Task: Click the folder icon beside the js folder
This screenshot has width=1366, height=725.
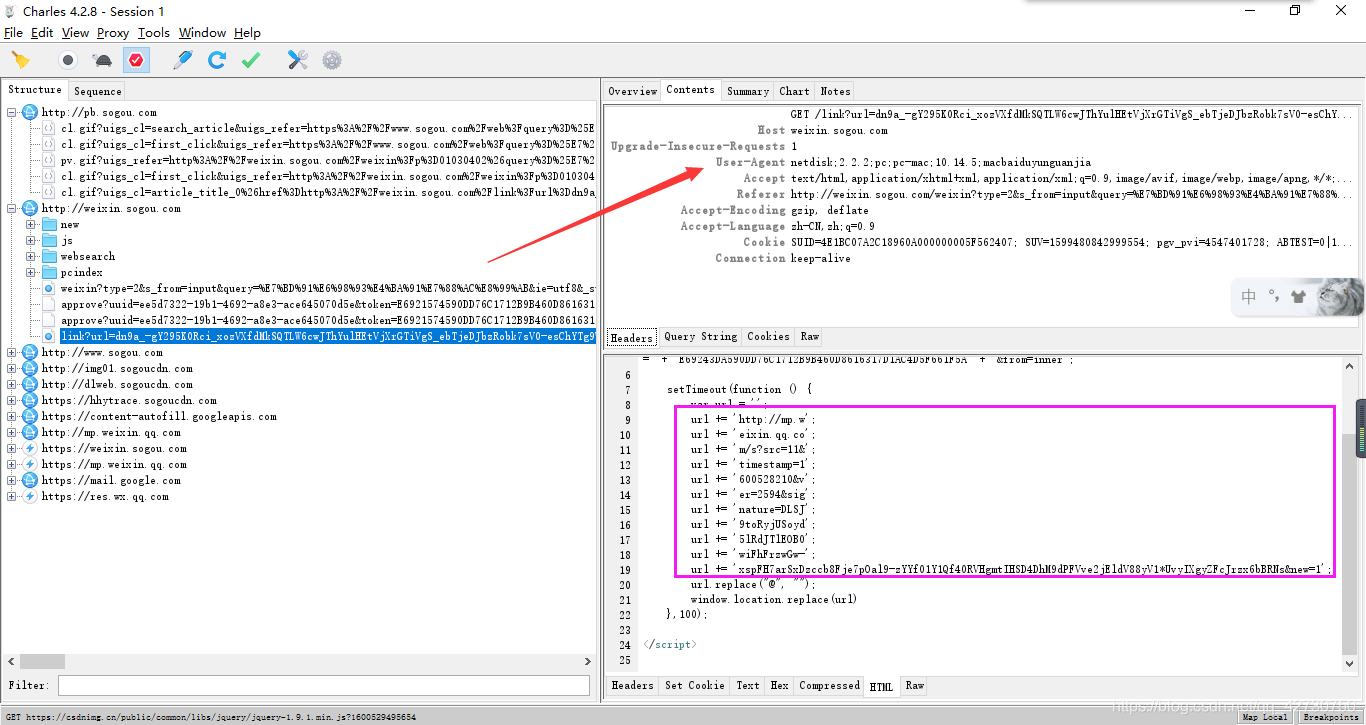Action: (49, 240)
